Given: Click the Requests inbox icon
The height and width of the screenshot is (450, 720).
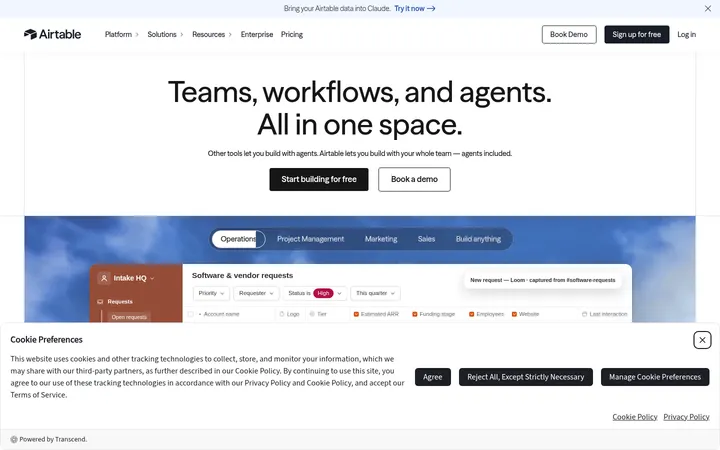Looking at the screenshot, I should [x=100, y=302].
